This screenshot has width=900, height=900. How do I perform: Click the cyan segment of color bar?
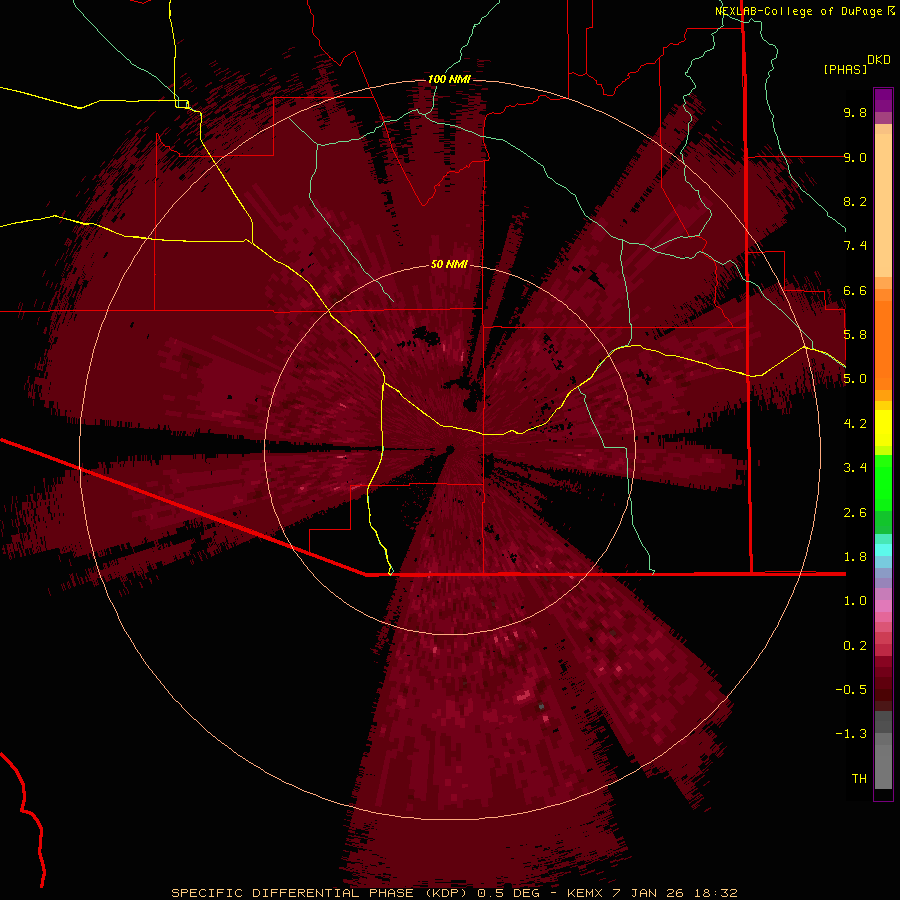(883, 549)
